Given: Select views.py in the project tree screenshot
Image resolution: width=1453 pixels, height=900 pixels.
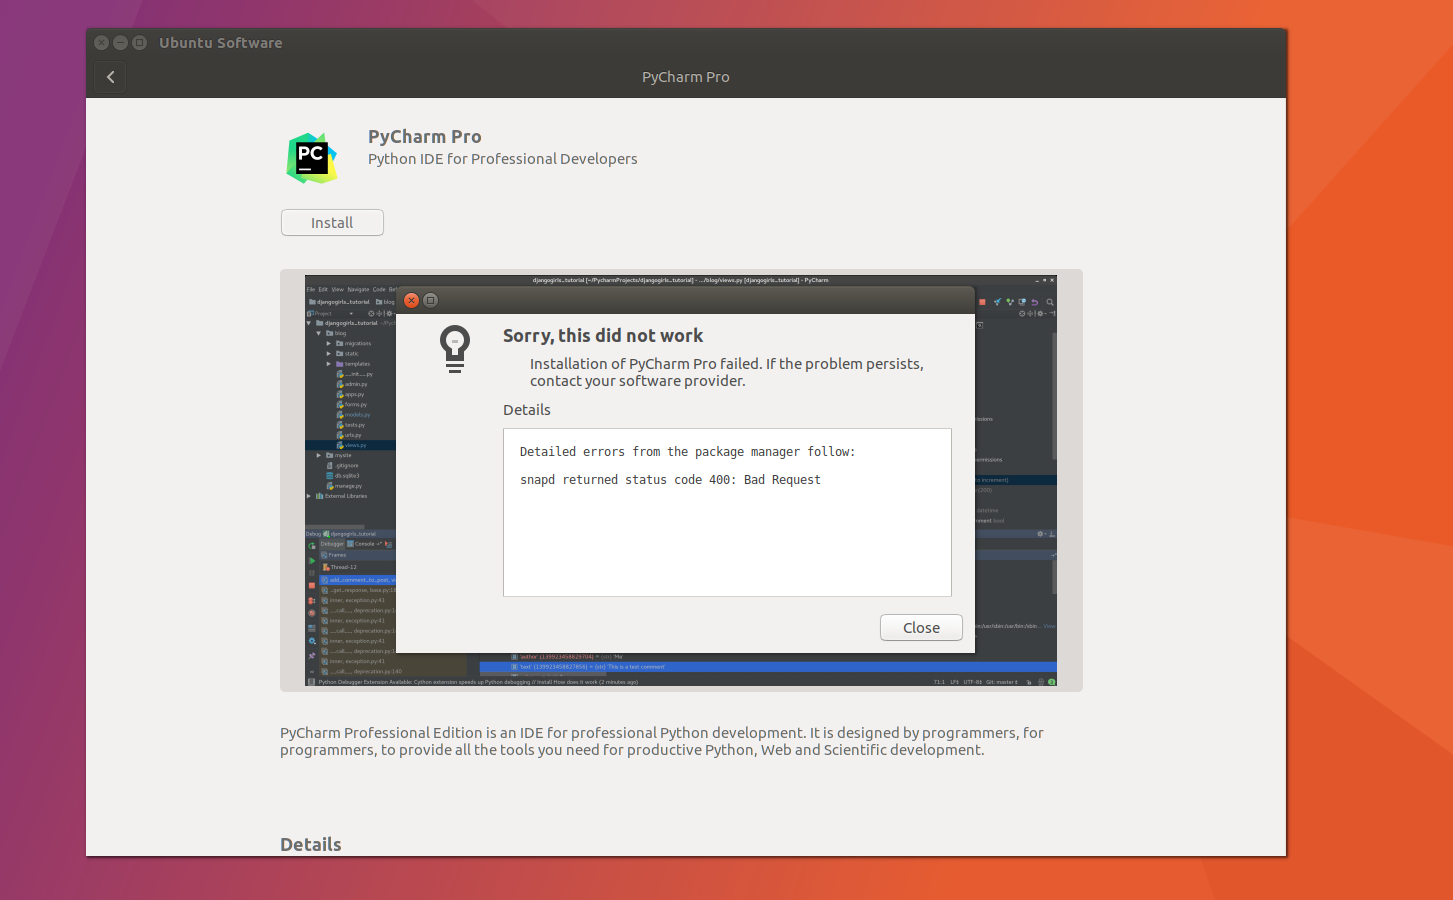Looking at the screenshot, I should coord(355,445).
